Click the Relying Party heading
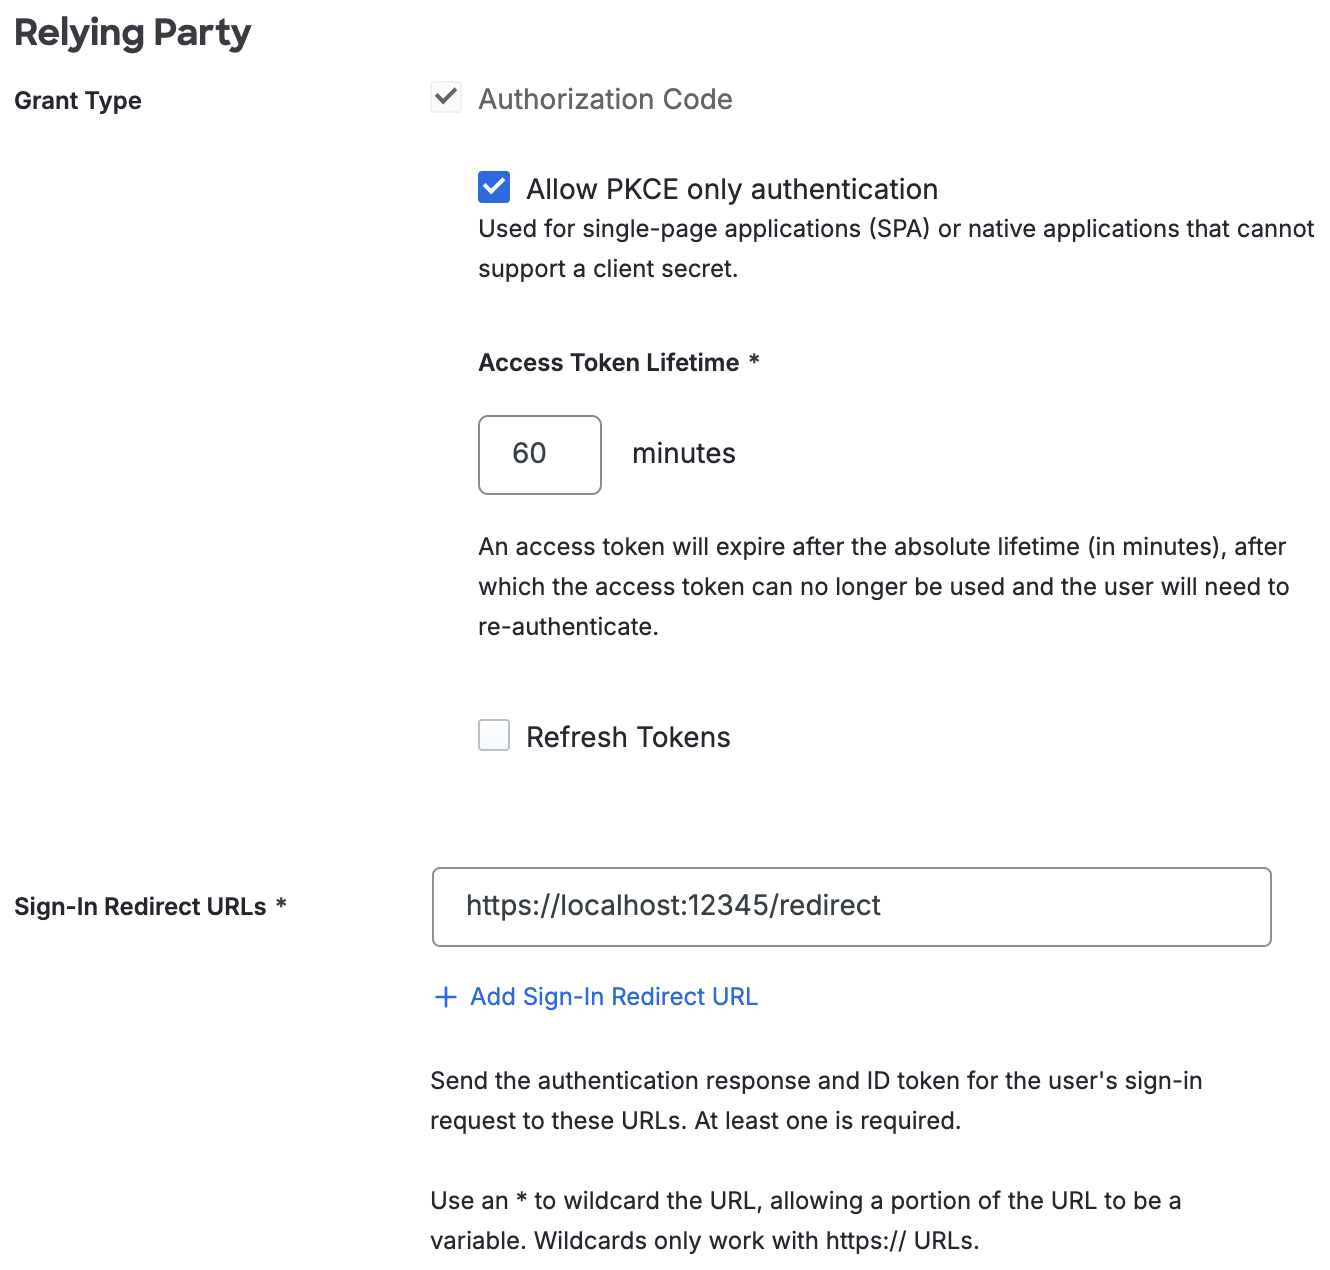 click(132, 32)
